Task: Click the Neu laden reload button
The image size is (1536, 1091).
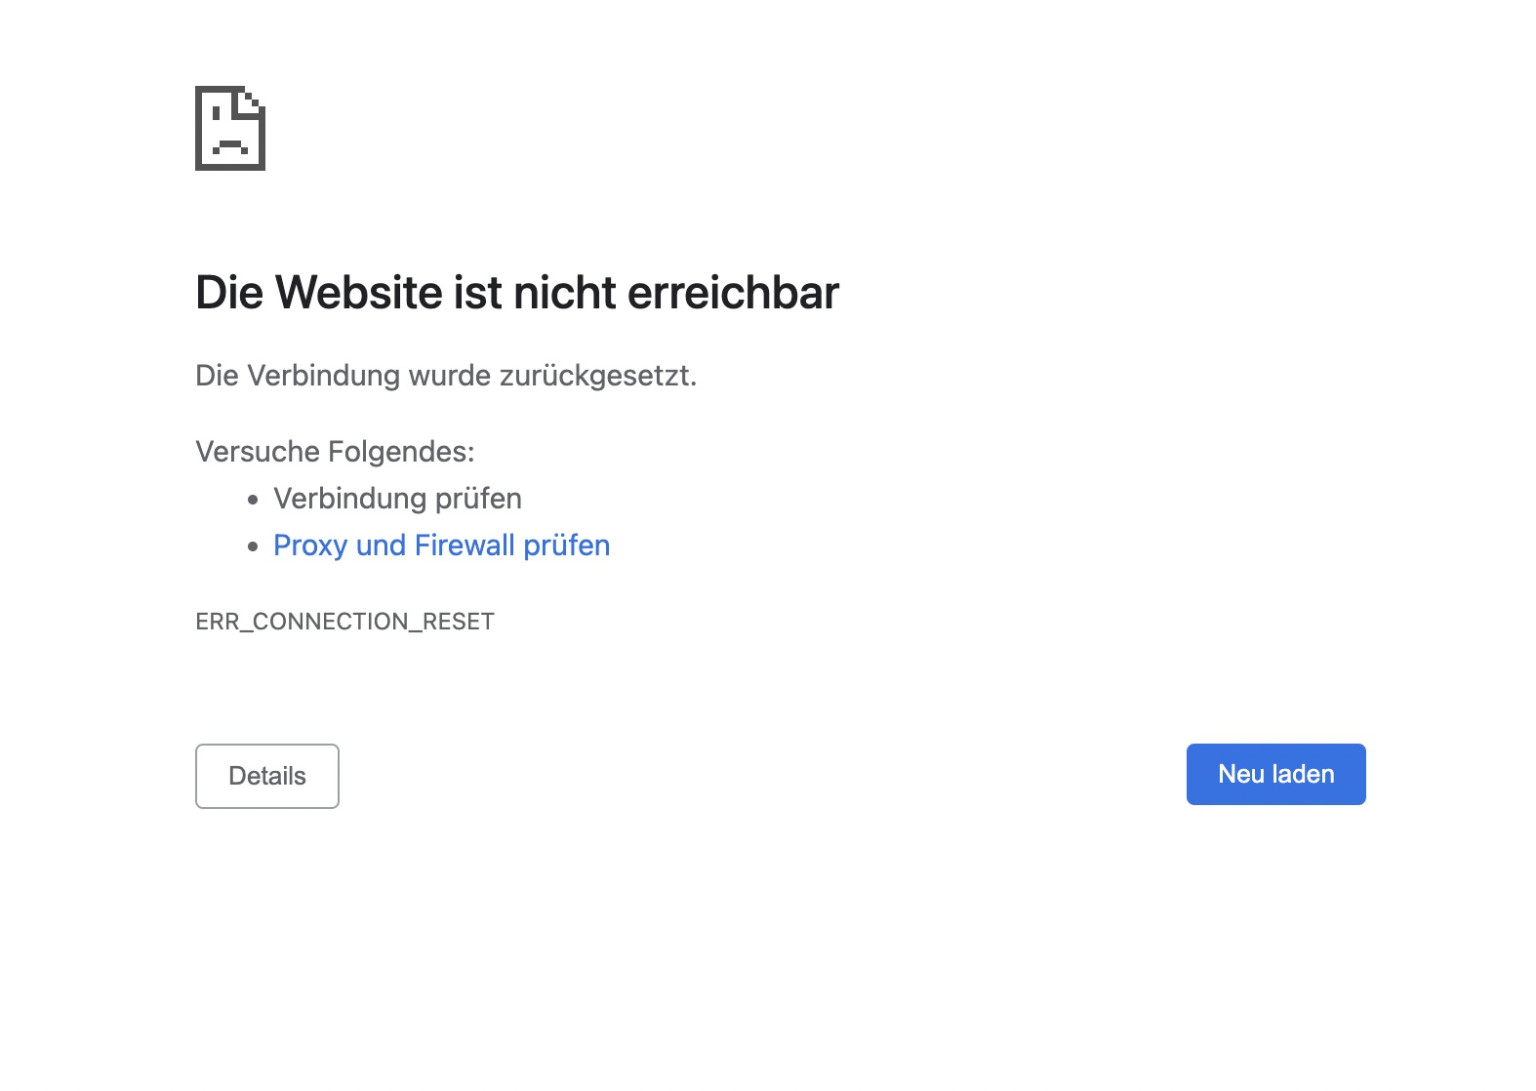Action: tap(1276, 774)
